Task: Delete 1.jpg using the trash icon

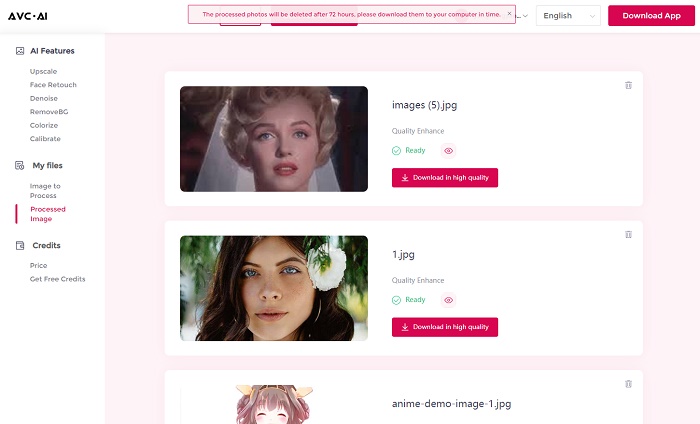Action: coord(628,234)
